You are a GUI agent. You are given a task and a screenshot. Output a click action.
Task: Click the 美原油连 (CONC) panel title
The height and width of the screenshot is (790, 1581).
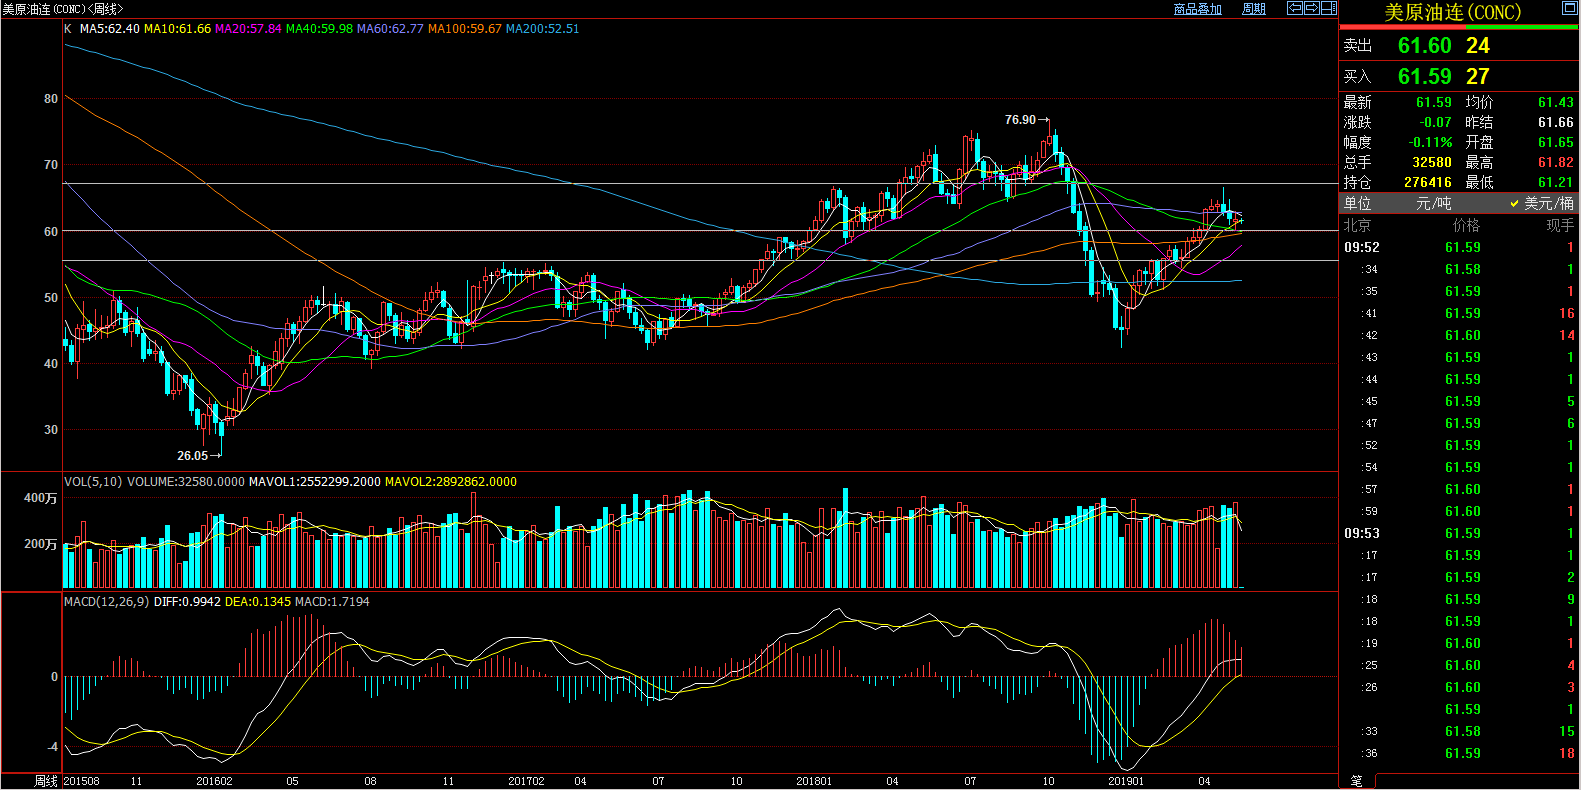click(x=1452, y=12)
